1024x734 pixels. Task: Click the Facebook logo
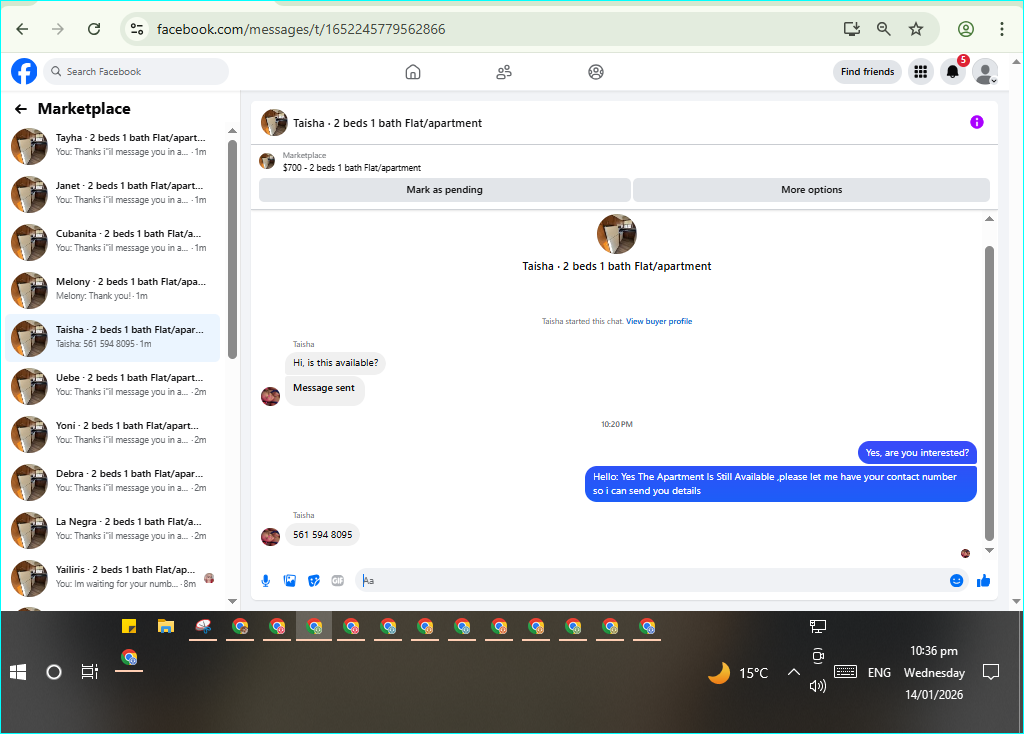24,71
